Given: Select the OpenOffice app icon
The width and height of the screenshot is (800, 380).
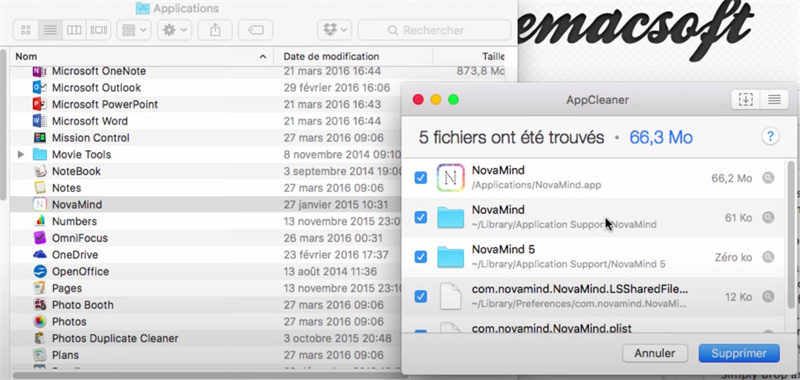Looking at the screenshot, I should point(39,271).
